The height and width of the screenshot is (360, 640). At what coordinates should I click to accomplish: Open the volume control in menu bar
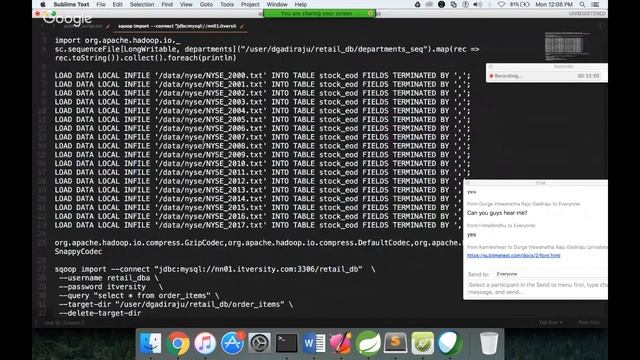tap(478, 4)
